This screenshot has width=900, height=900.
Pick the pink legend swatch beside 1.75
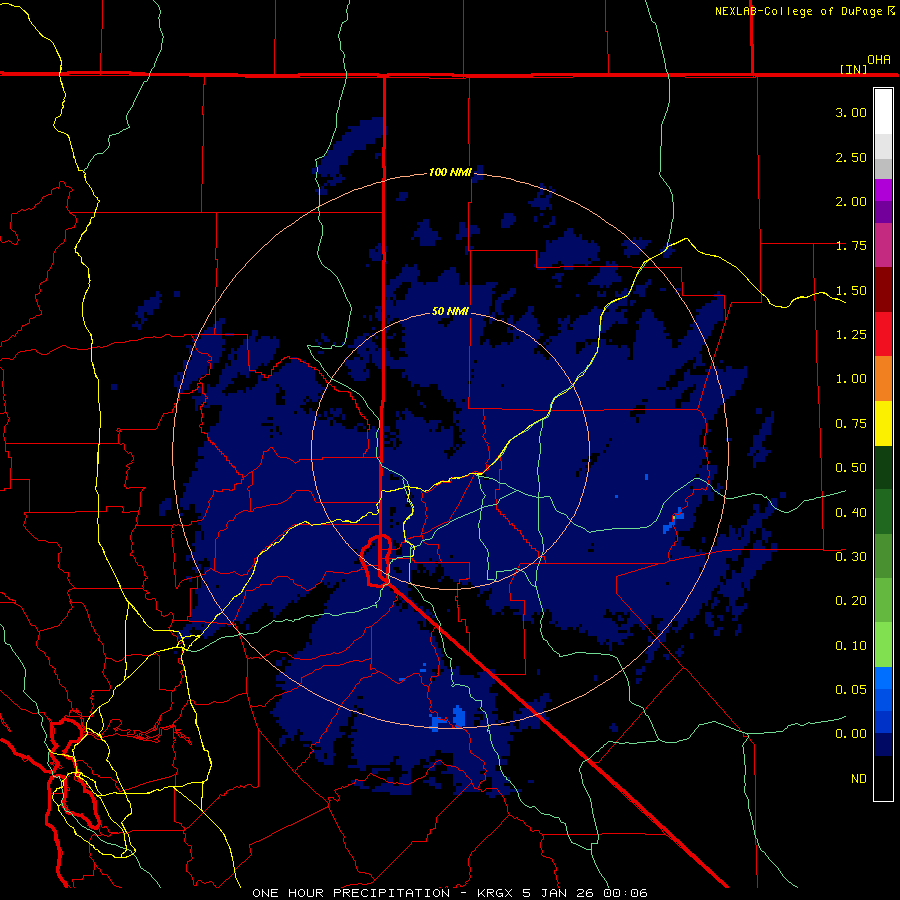[x=883, y=245]
